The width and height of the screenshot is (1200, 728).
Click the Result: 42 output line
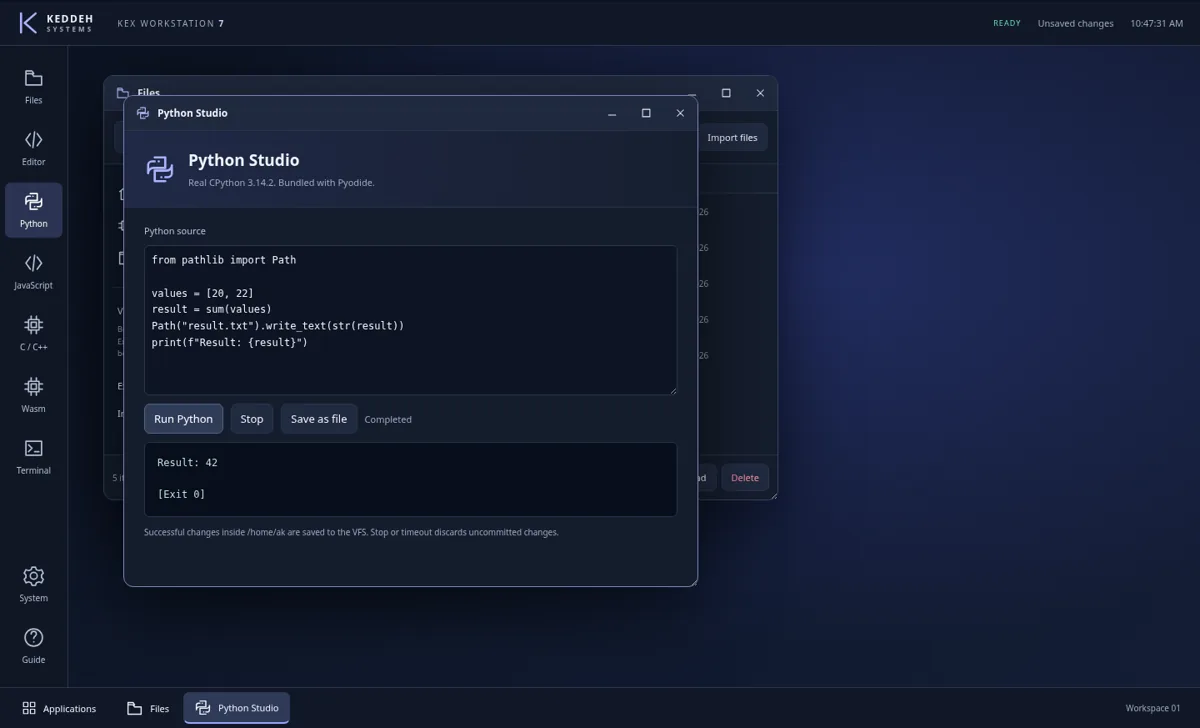point(187,463)
